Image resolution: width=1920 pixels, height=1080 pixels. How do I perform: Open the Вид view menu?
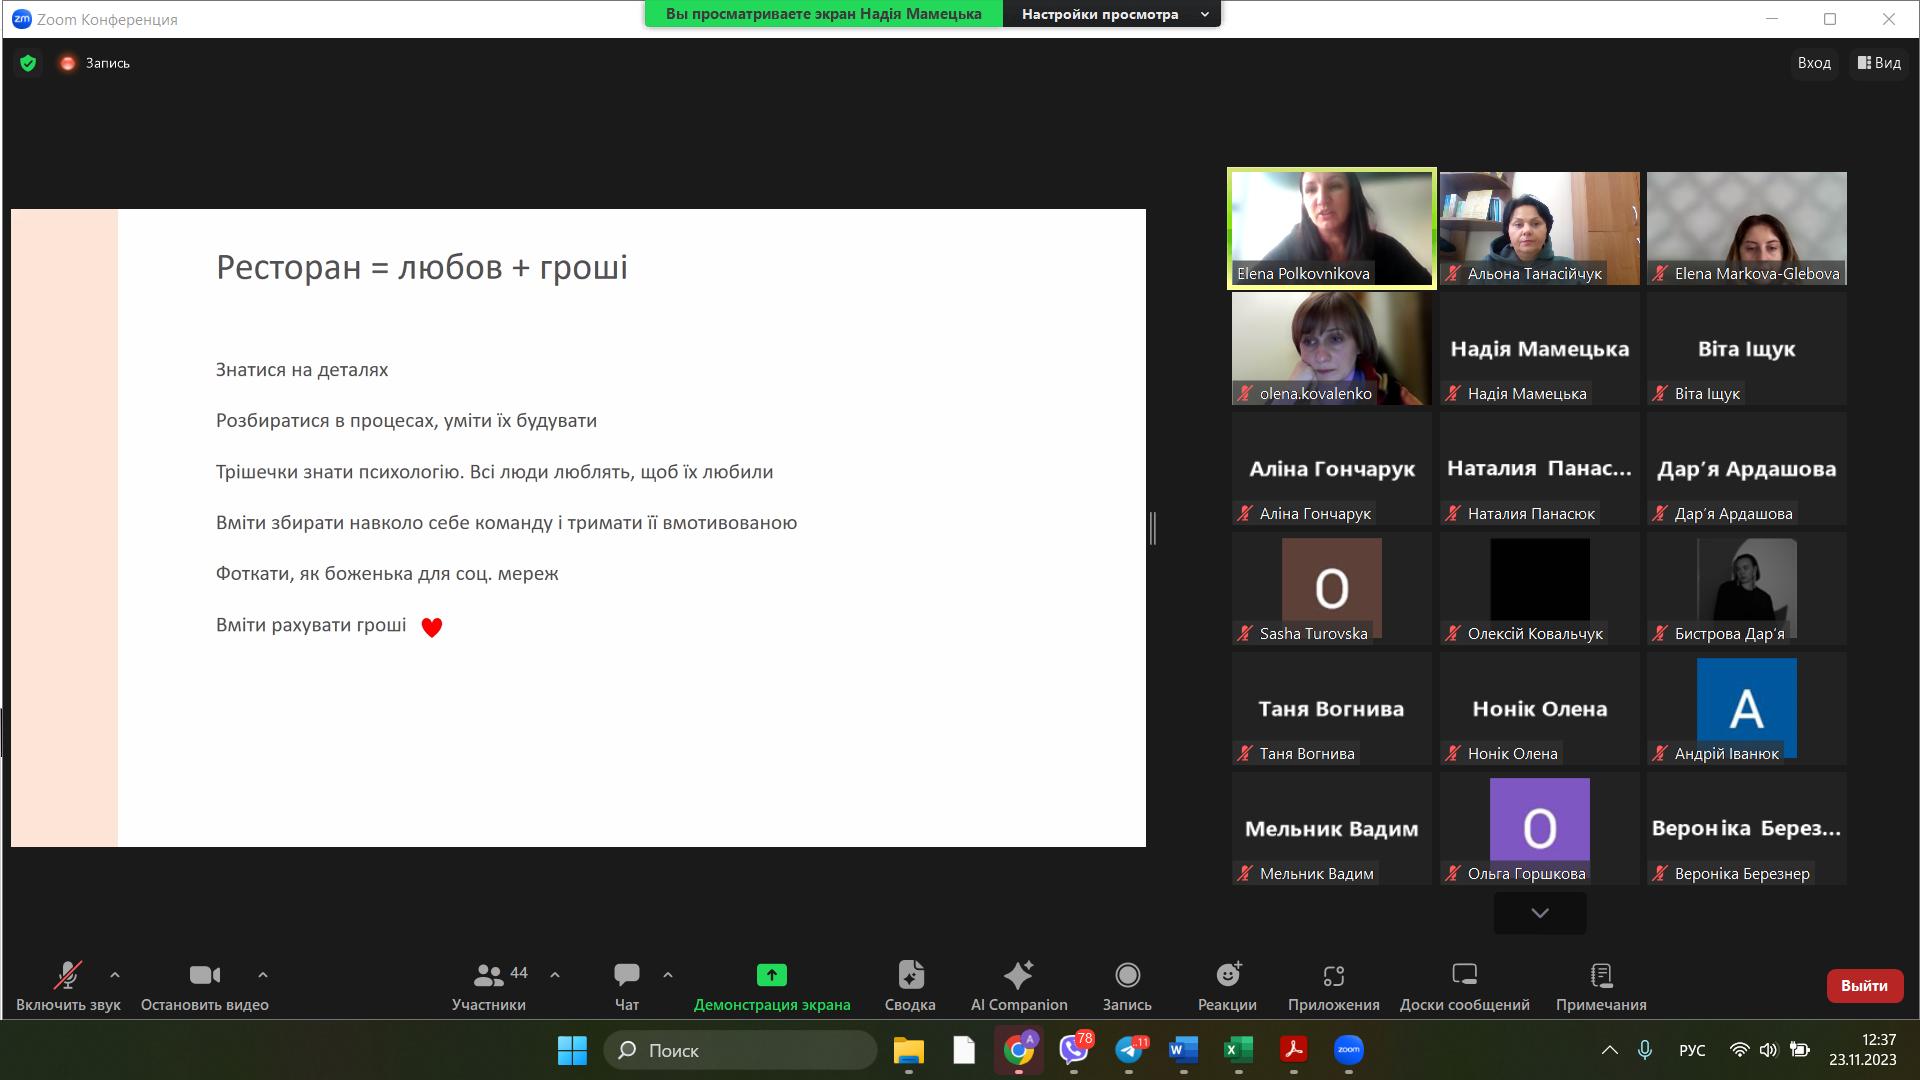pos(1879,63)
